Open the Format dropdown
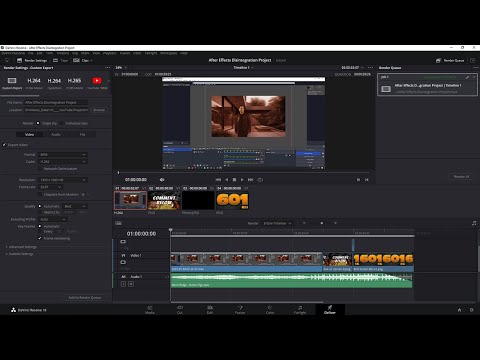Image resolution: width=480 pixels, height=360 pixels. (x=63, y=154)
